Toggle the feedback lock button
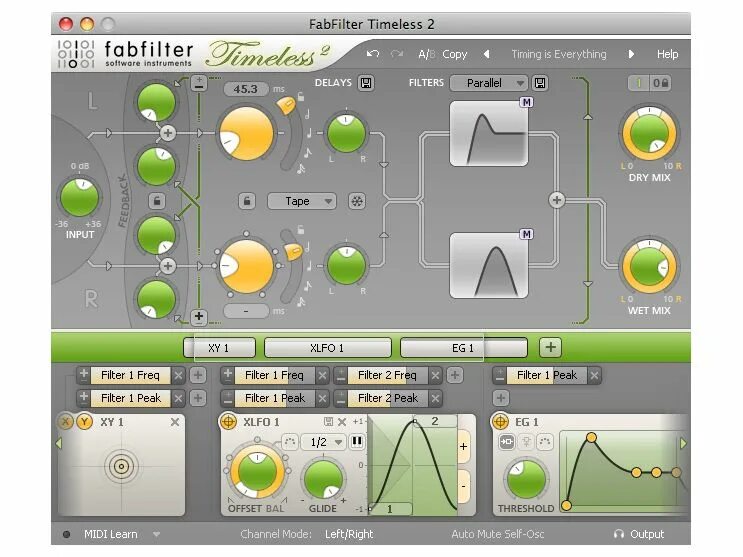This screenshot has width=743, height=557. click(157, 201)
